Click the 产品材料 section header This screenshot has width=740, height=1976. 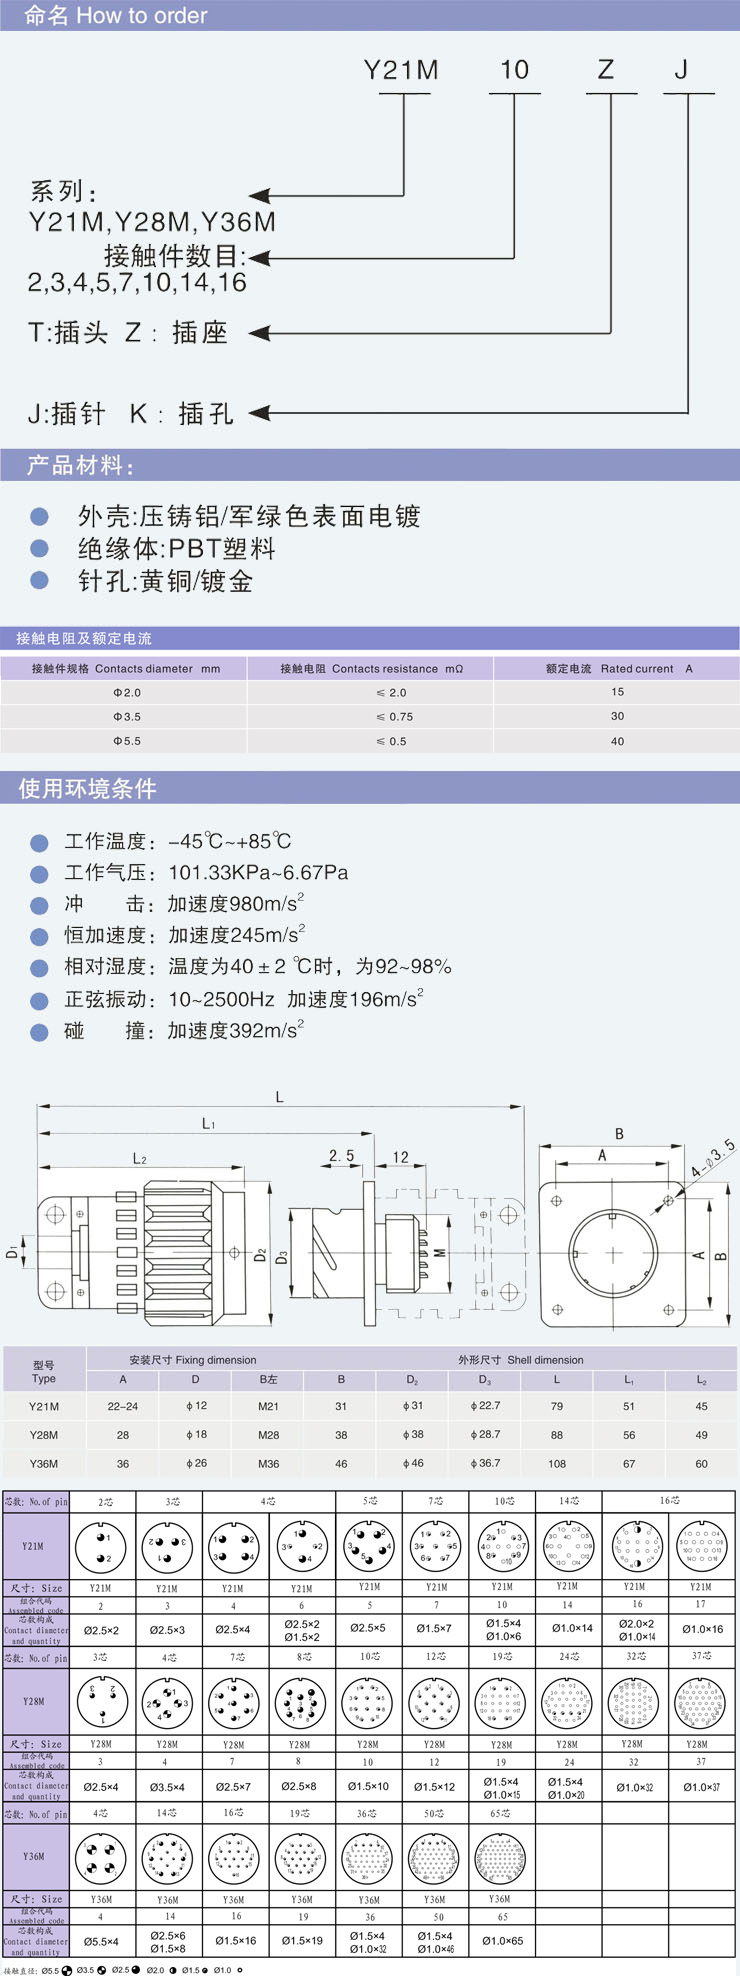[x=80, y=465]
